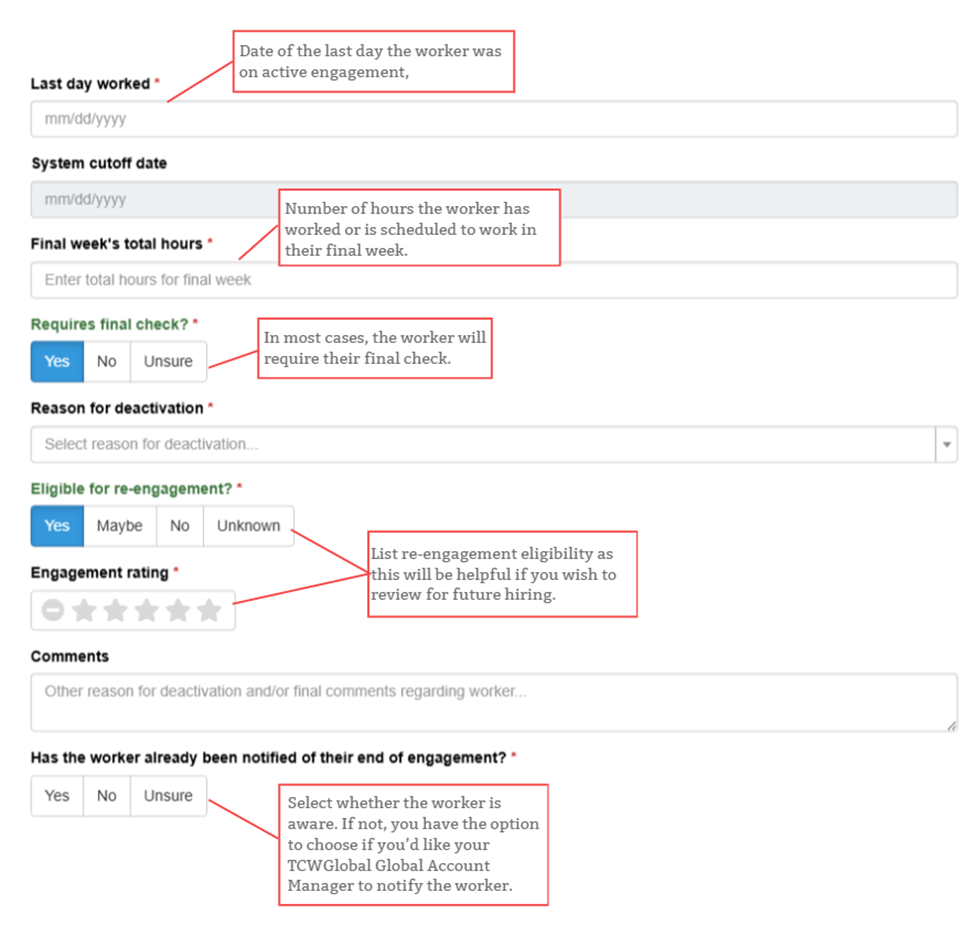Click Unsure for worker already notified
The image size is (975, 925).
[168, 796]
